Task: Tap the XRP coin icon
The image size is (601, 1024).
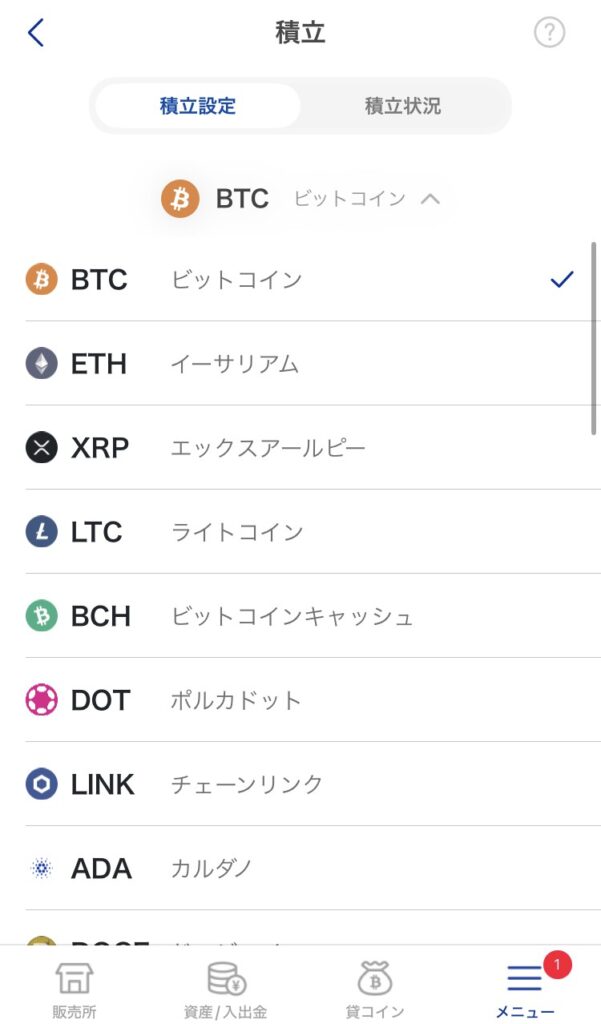Action: (x=42, y=448)
